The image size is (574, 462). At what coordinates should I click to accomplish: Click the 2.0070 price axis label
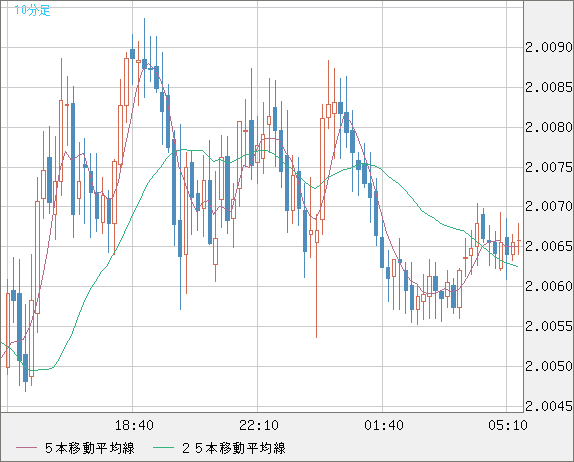pos(549,206)
